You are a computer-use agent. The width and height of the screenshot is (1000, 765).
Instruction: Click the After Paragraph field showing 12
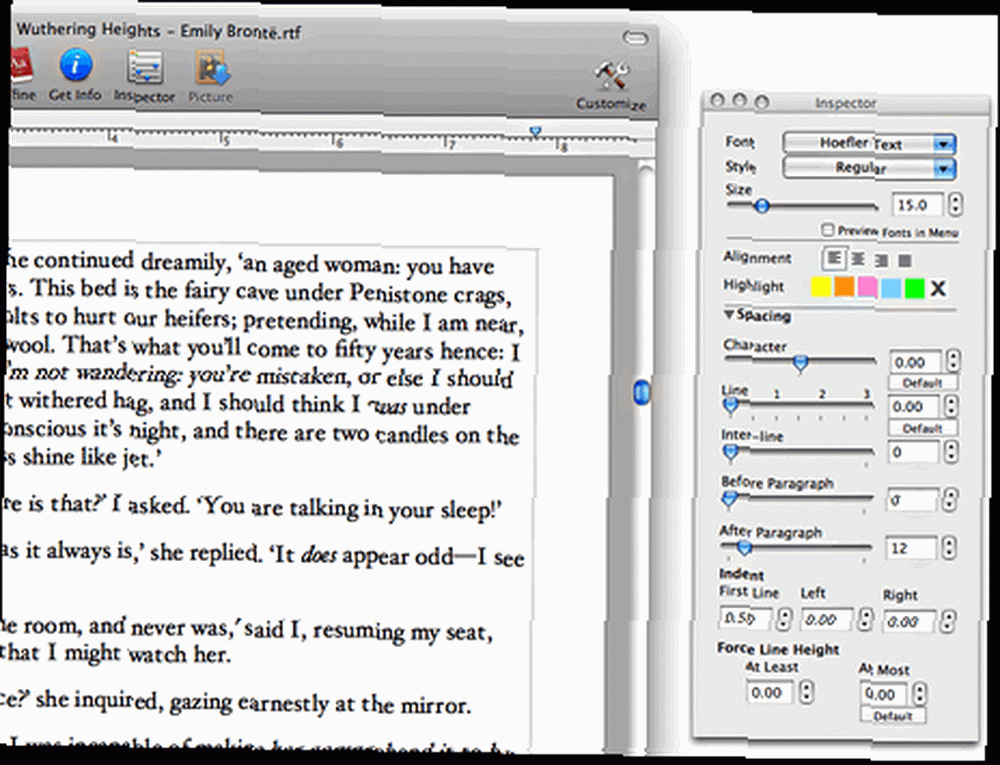[x=911, y=548]
